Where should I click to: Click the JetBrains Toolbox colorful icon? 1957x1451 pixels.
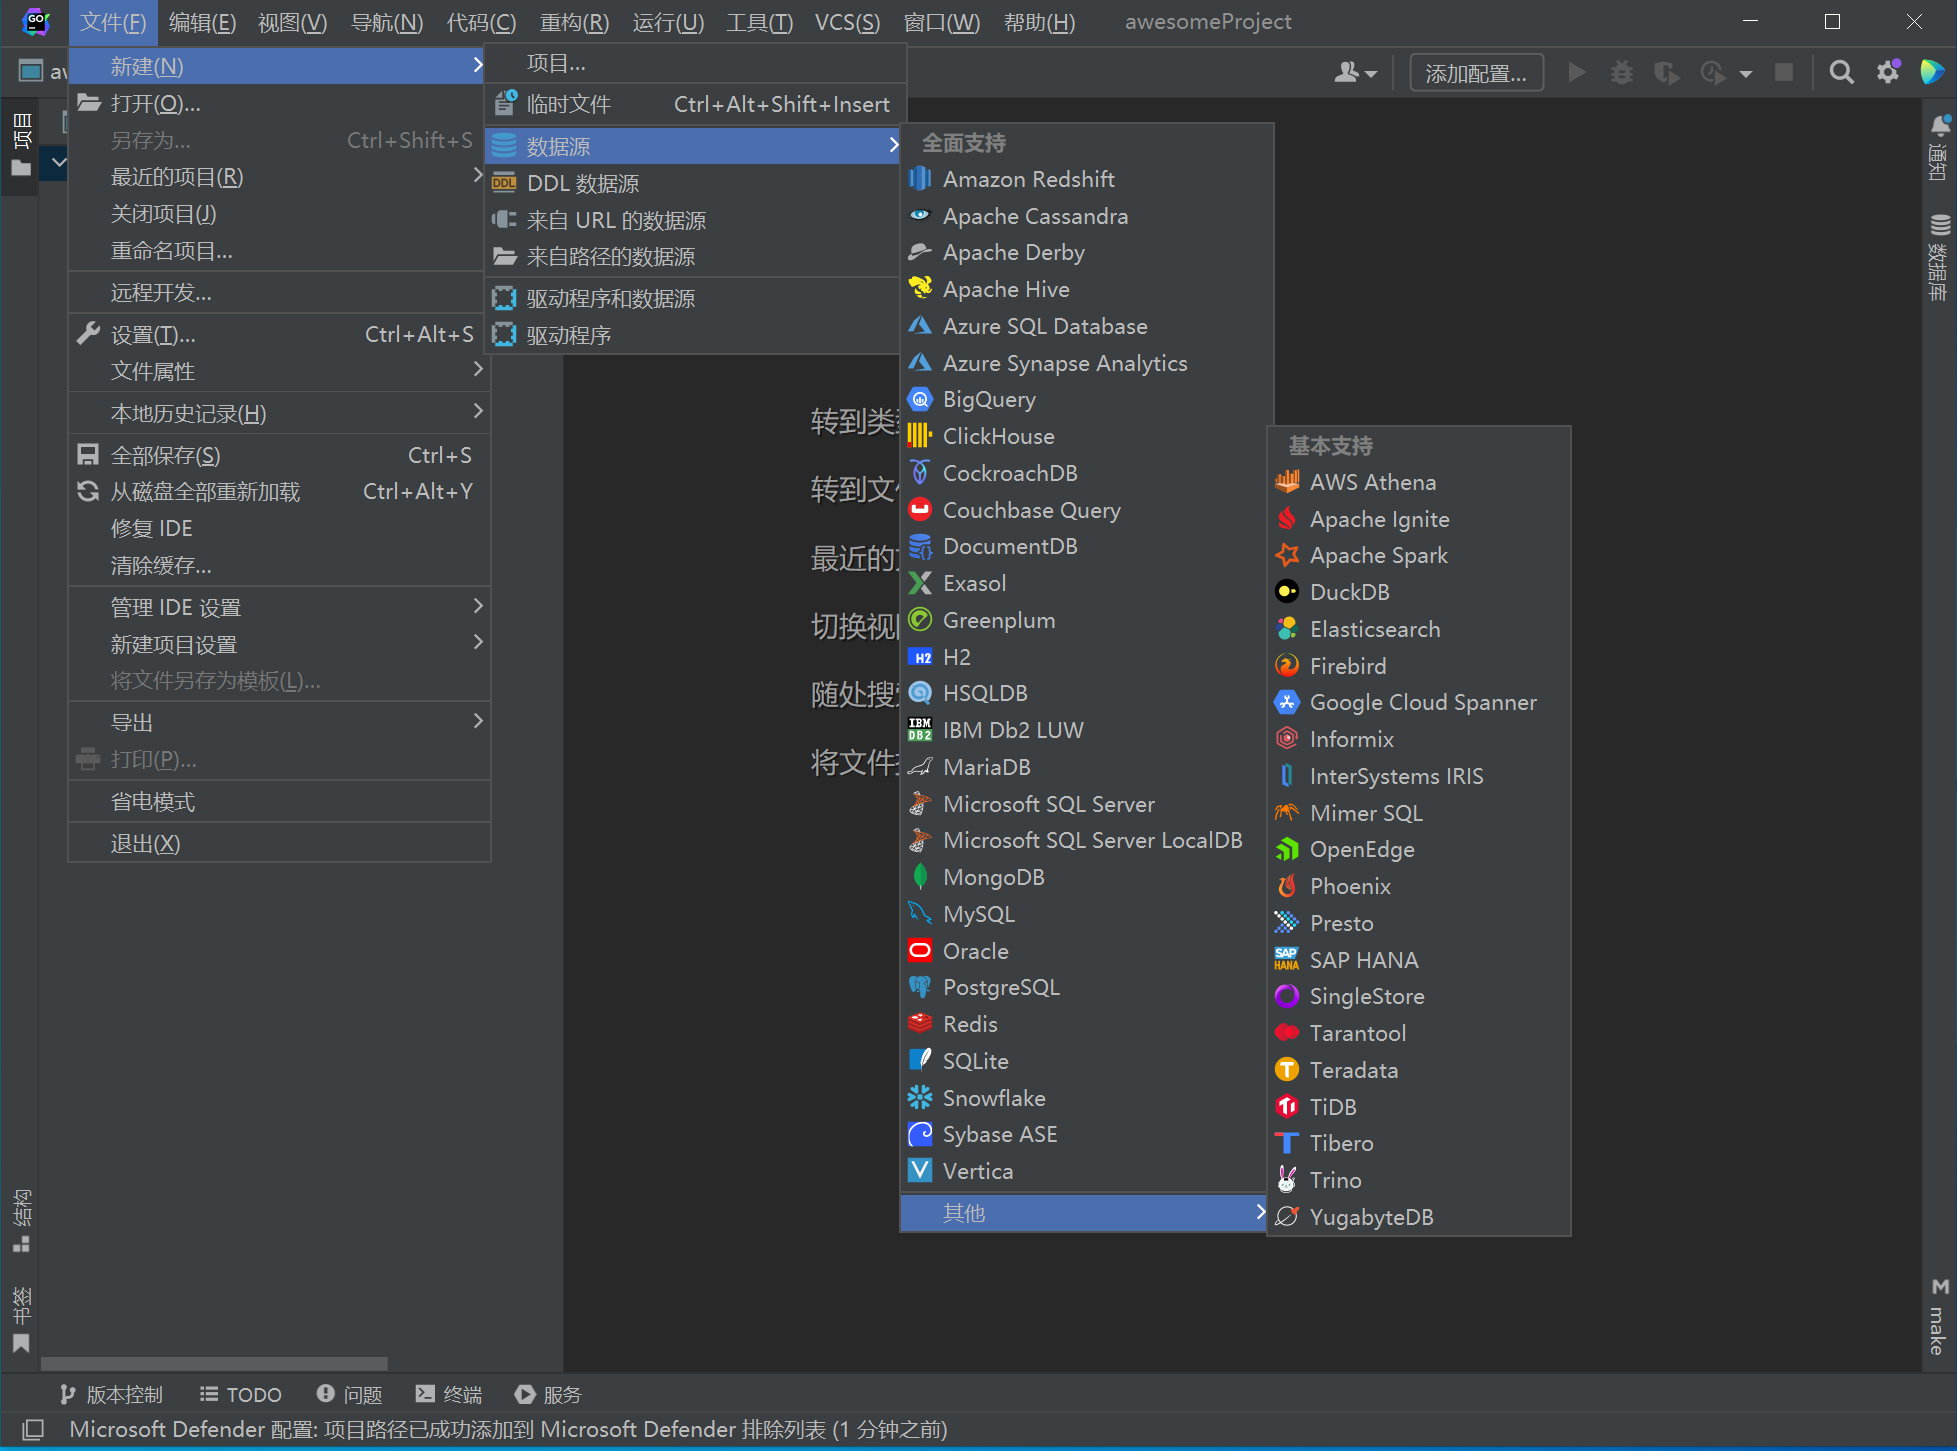coord(1932,72)
